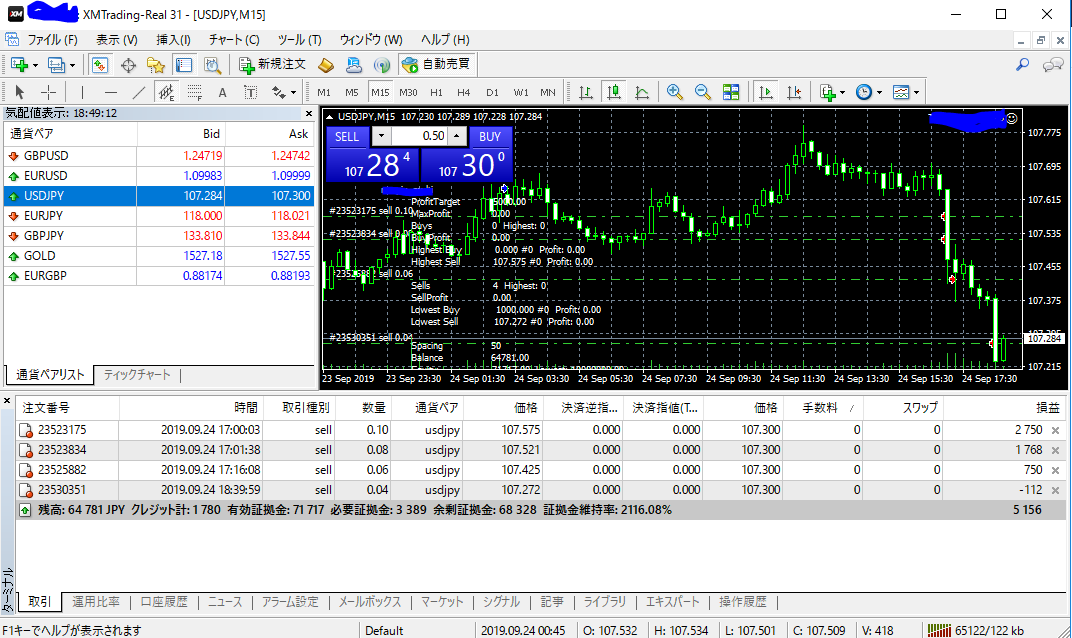Click the 0.50 volume input field
This screenshot has width=1072, height=638.
pyautogui.click(x=419, y=136)
